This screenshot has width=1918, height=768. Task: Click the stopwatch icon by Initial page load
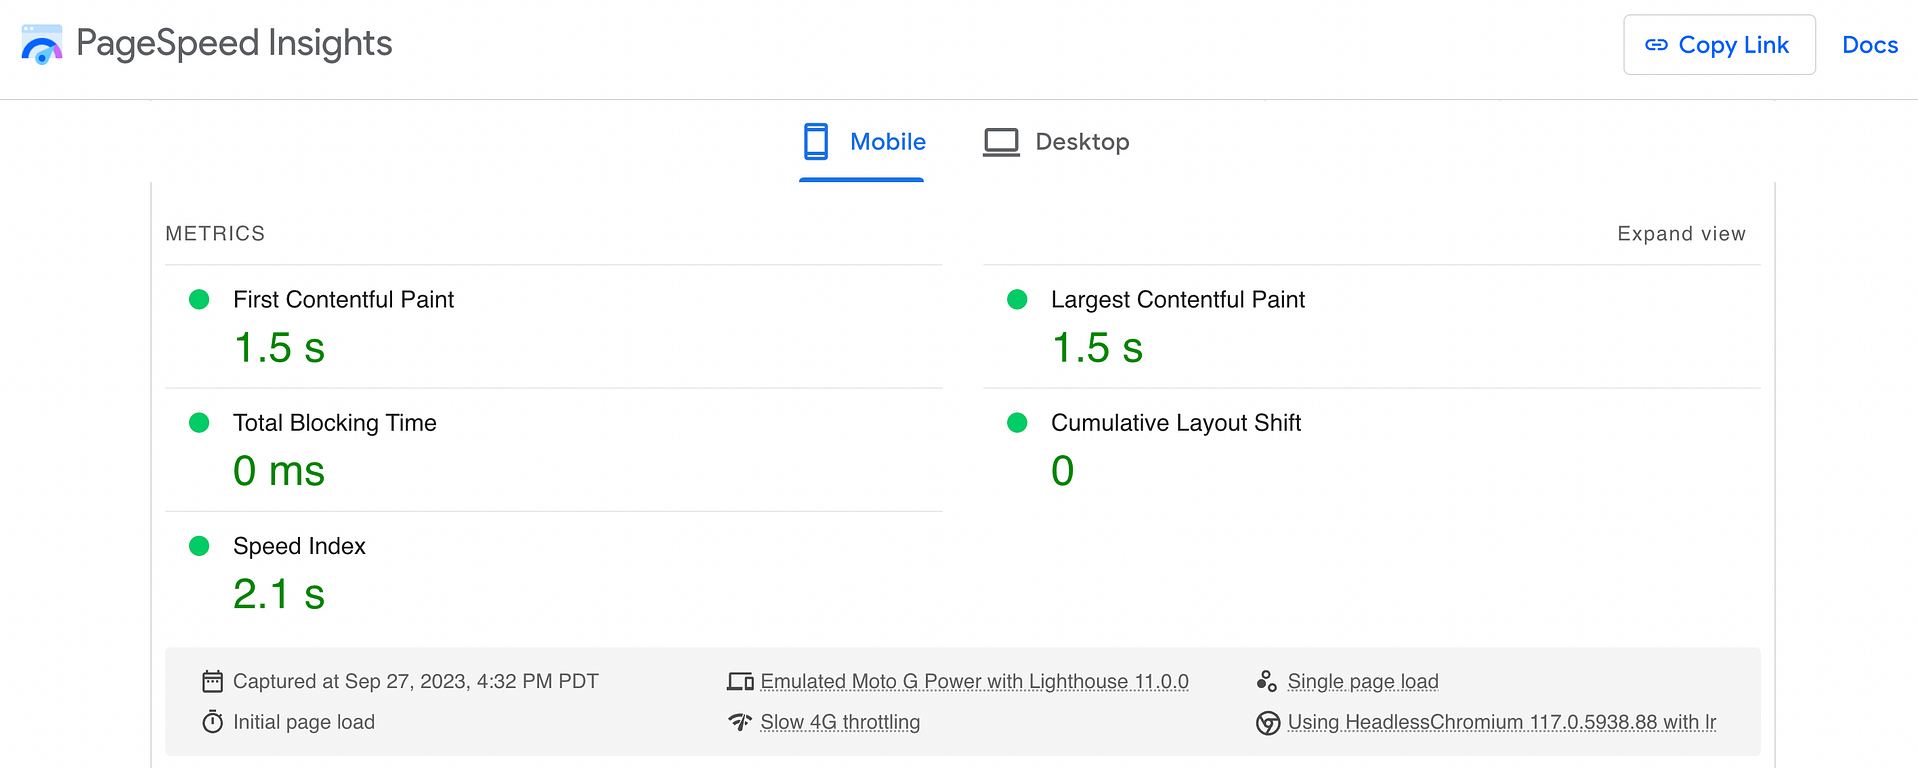[x=212, y=722]
